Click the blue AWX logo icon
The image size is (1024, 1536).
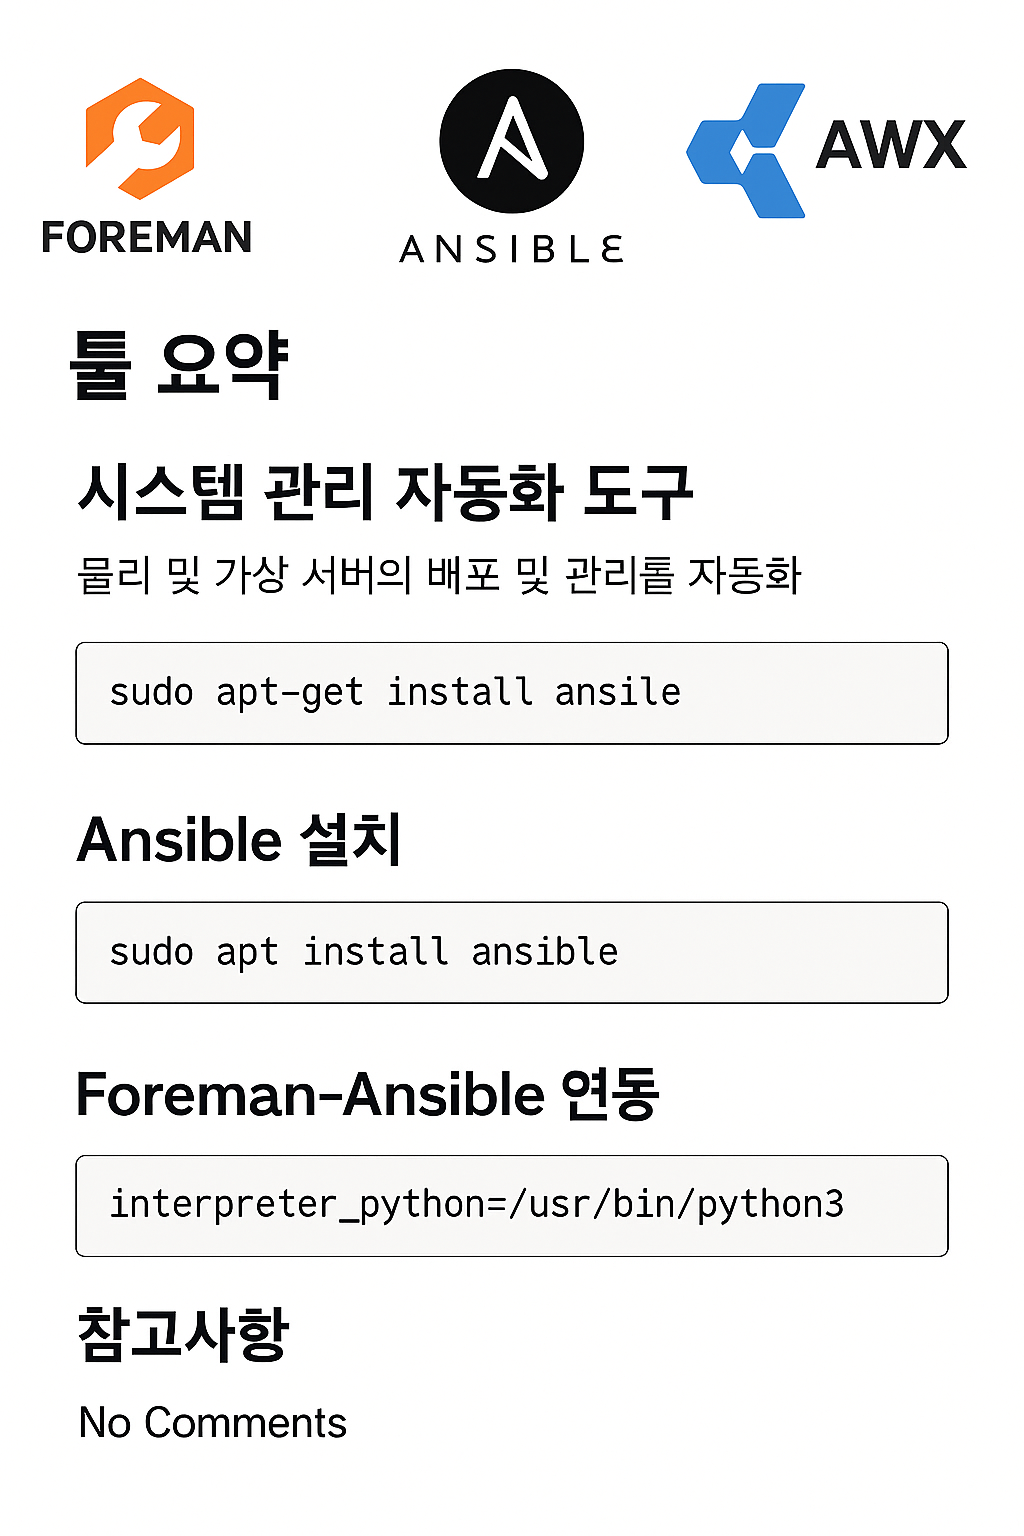(746, 151)
